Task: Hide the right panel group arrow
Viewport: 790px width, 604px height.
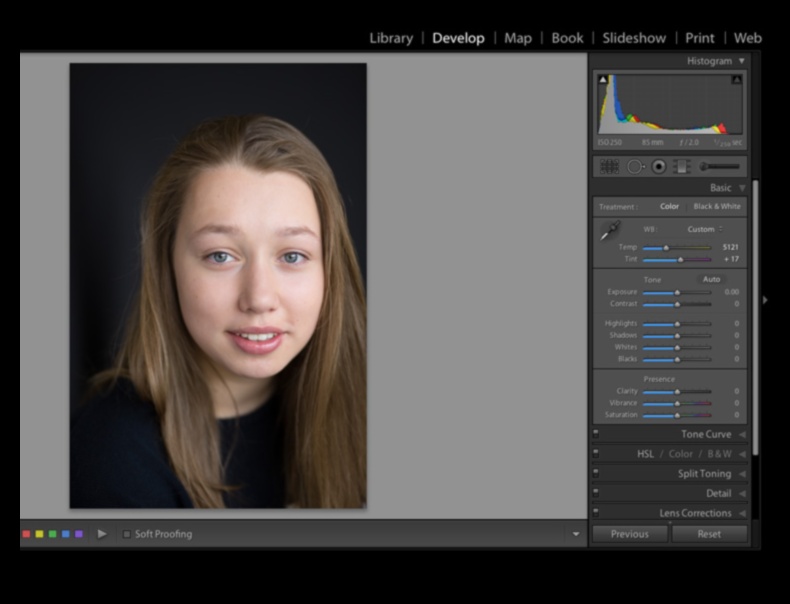Action: click(765, 300)
